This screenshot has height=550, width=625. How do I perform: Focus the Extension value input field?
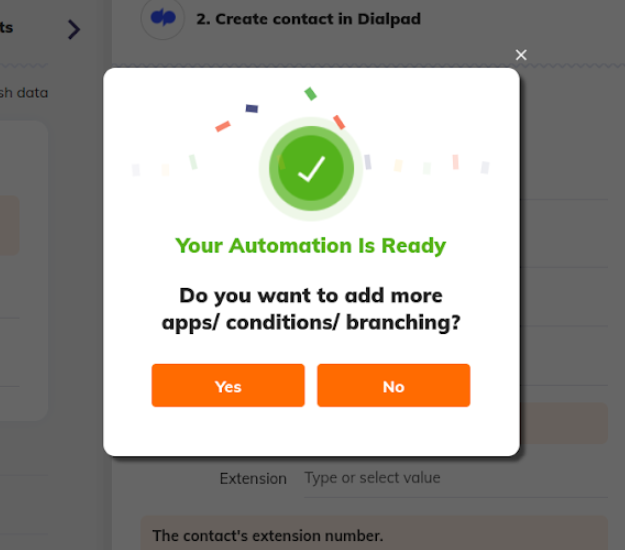point(456,478)
